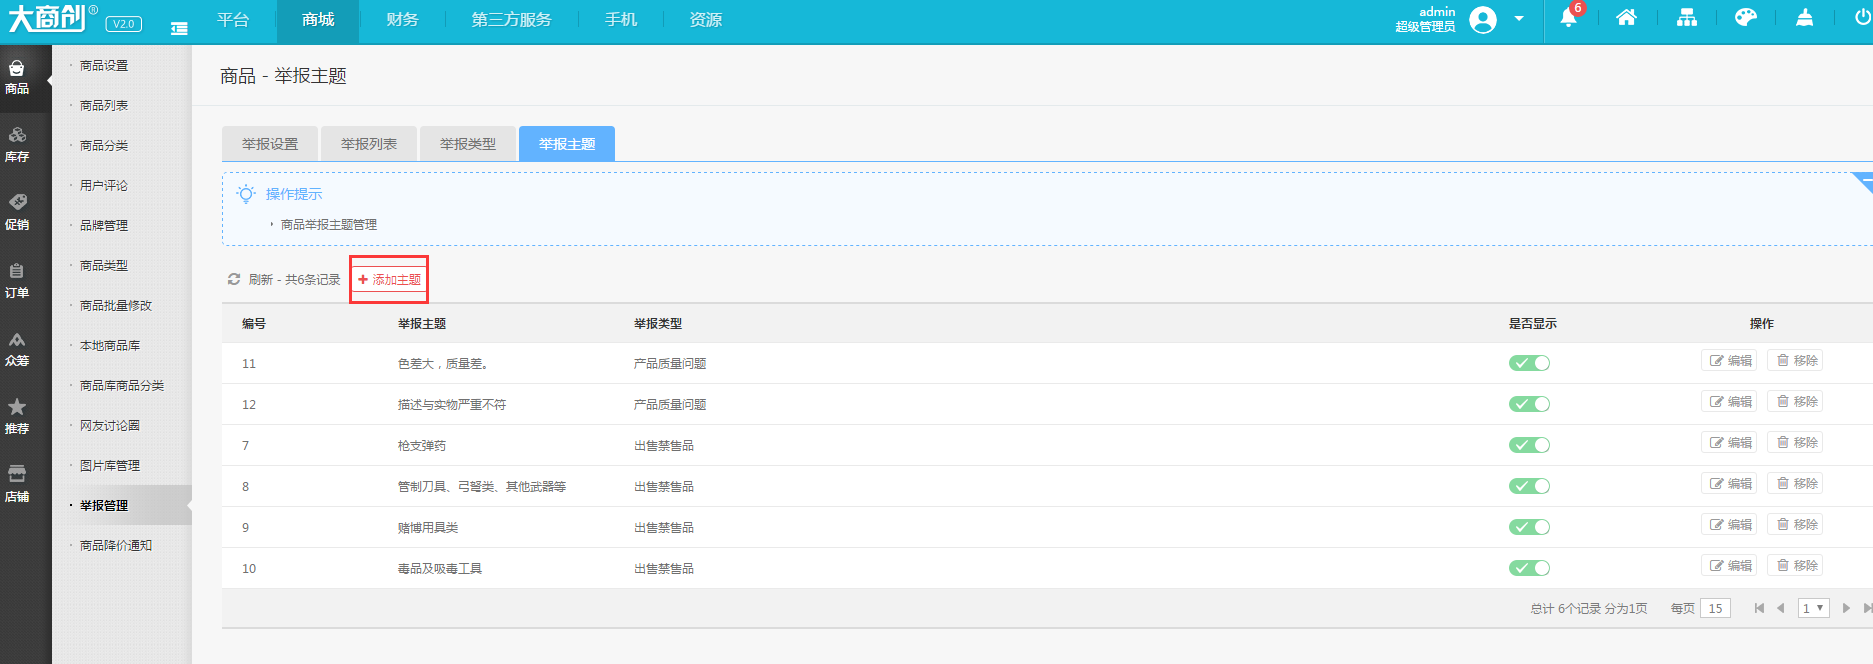Open the notification bell icon
Viewport: 1873px width, 664px height.
(x=1568, y=18)
